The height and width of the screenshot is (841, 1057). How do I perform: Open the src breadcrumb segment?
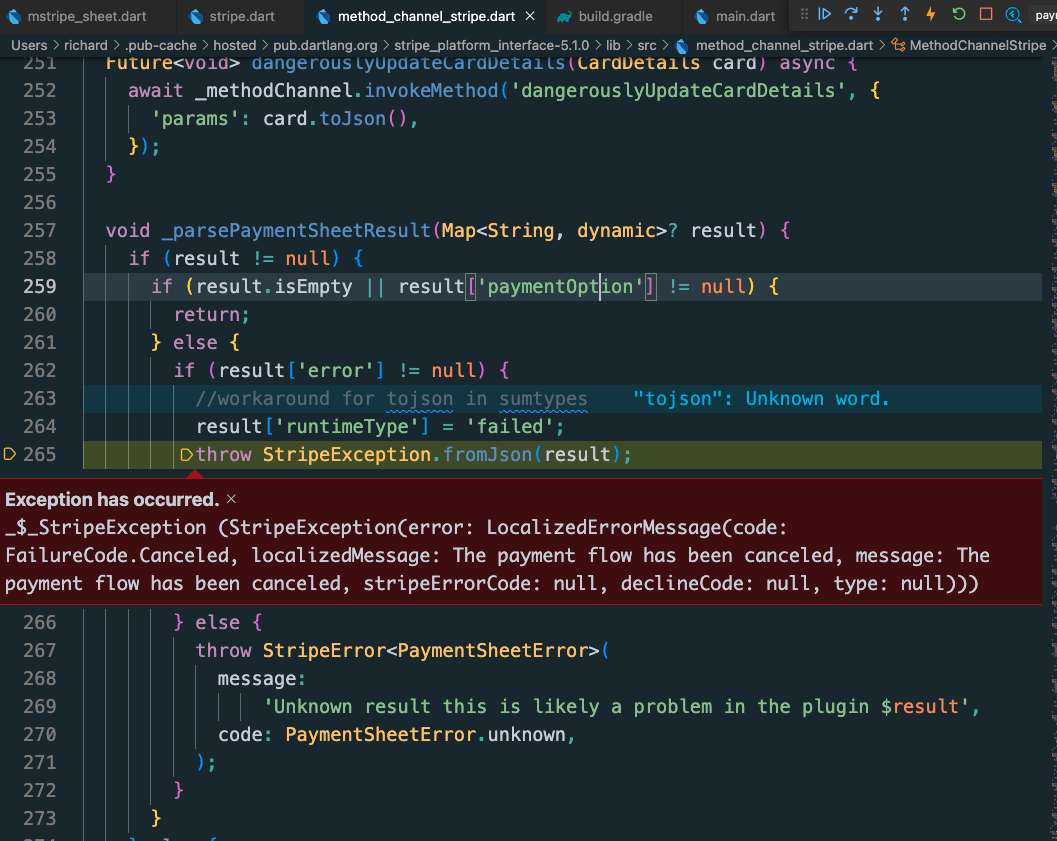click(x=646, y=45)
